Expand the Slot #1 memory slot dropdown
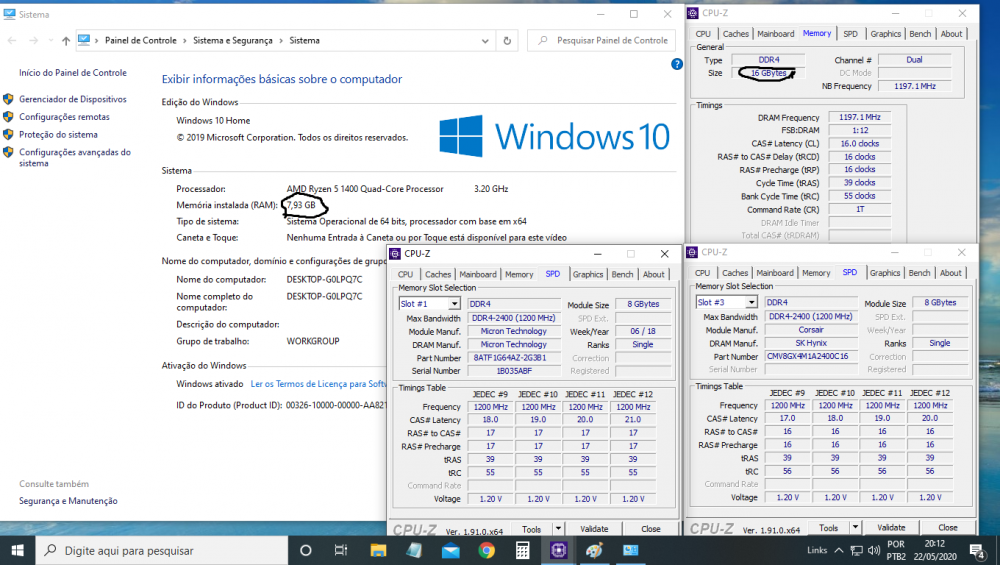Screen dimensions: 1000x565 click(x=454, y=303)
